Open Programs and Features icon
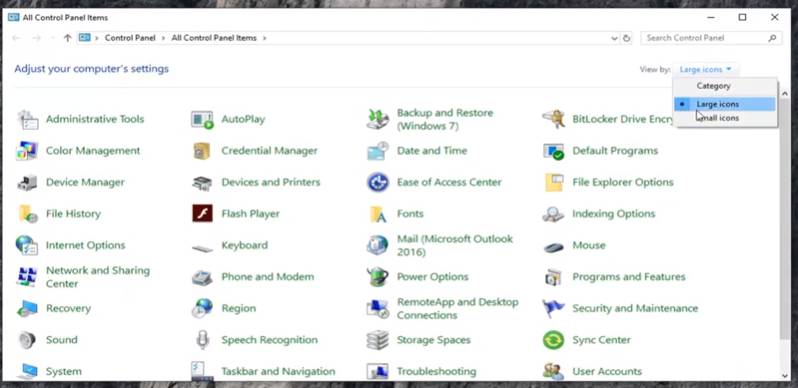This screenshot has height=388, width=798. click(553, 278)
